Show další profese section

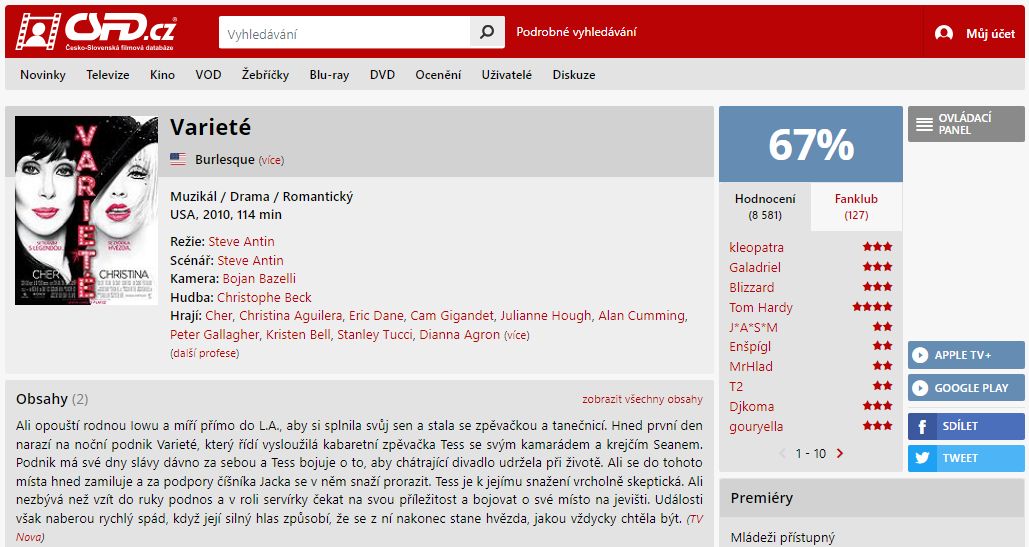(205, 353)
